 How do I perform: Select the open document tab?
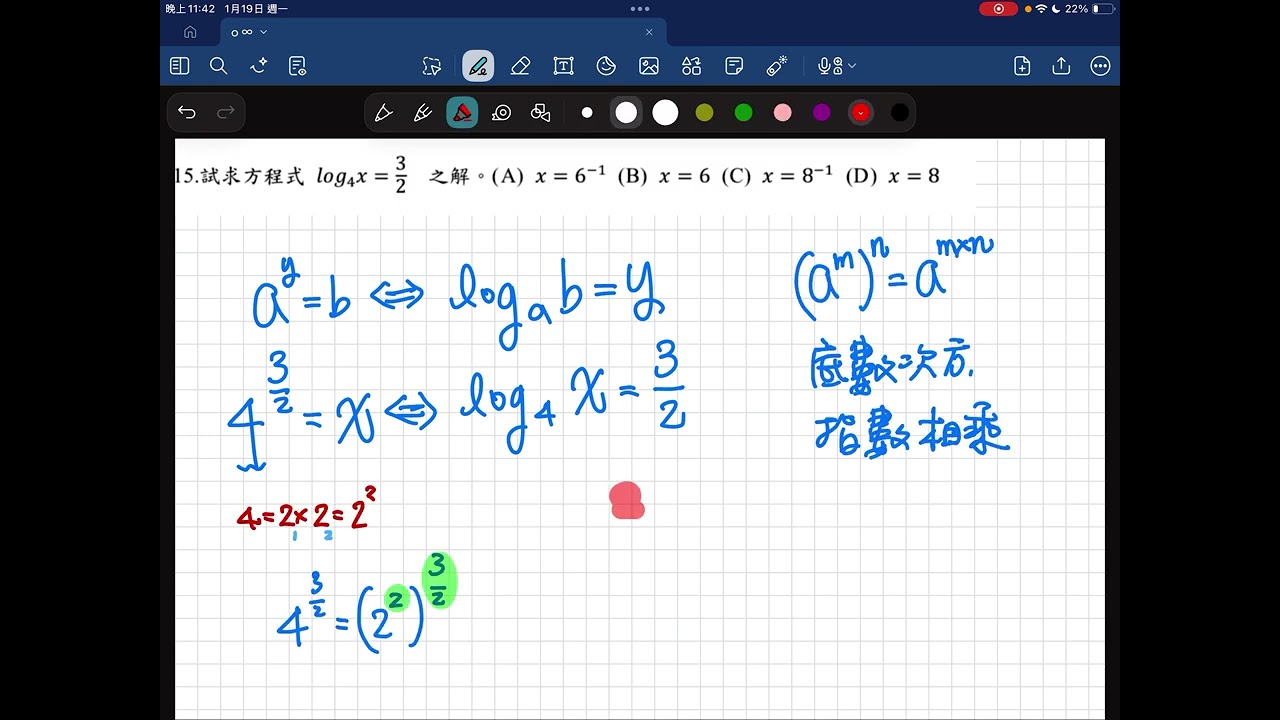pyautogui.click(x=443, y=32)
